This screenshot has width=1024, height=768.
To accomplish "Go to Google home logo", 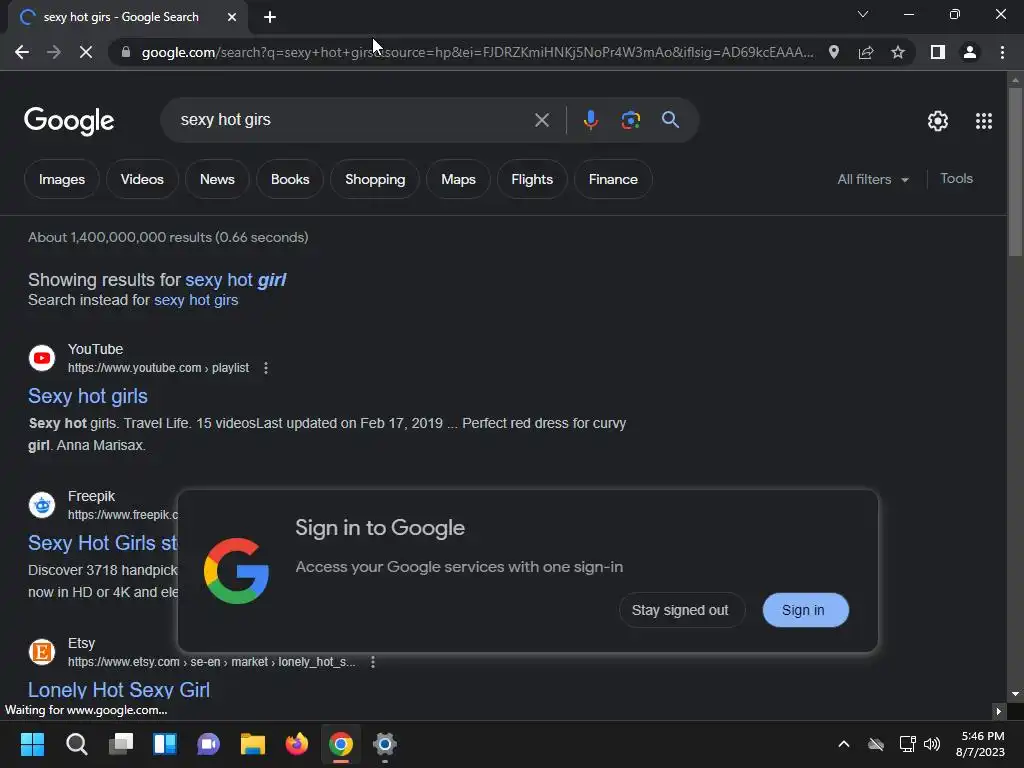I will click(x=69, y=121).
